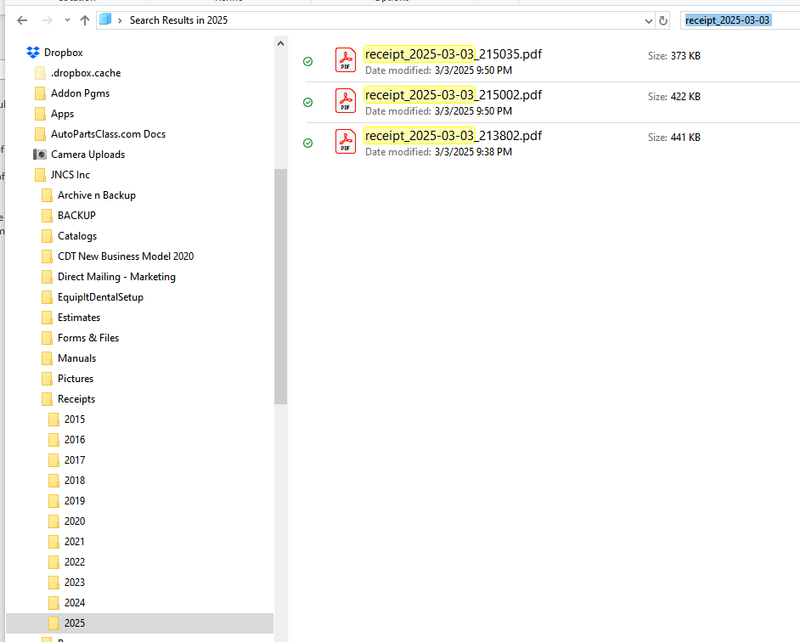Select the Receipts folder
The image size is (800, 642).
tap(76, 400)
